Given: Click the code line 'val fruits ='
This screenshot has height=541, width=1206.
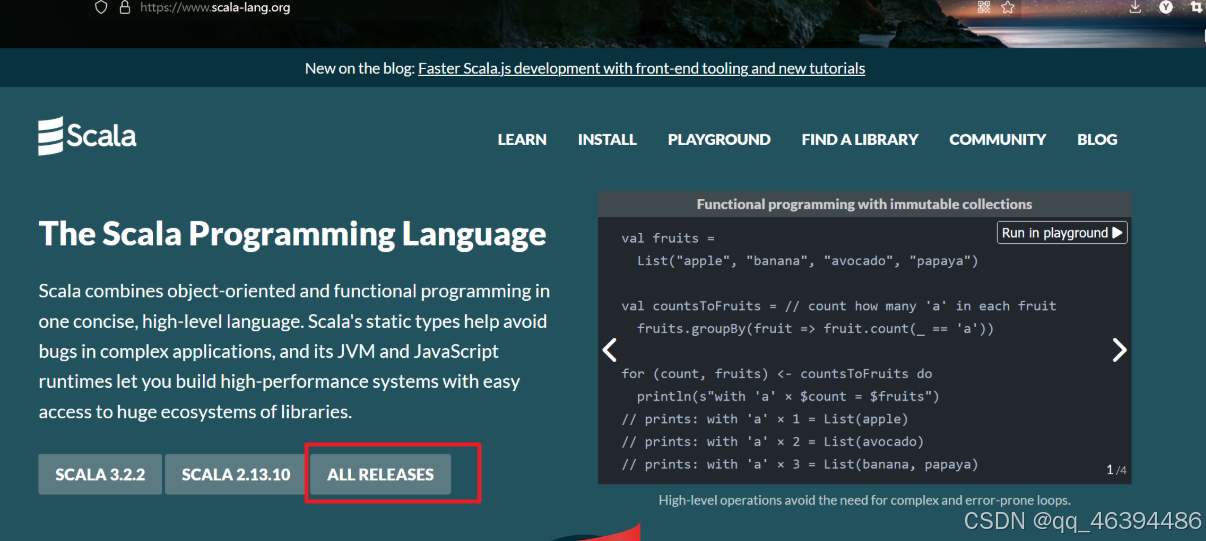Looking at the screenshot, I should tap(668, 238).
